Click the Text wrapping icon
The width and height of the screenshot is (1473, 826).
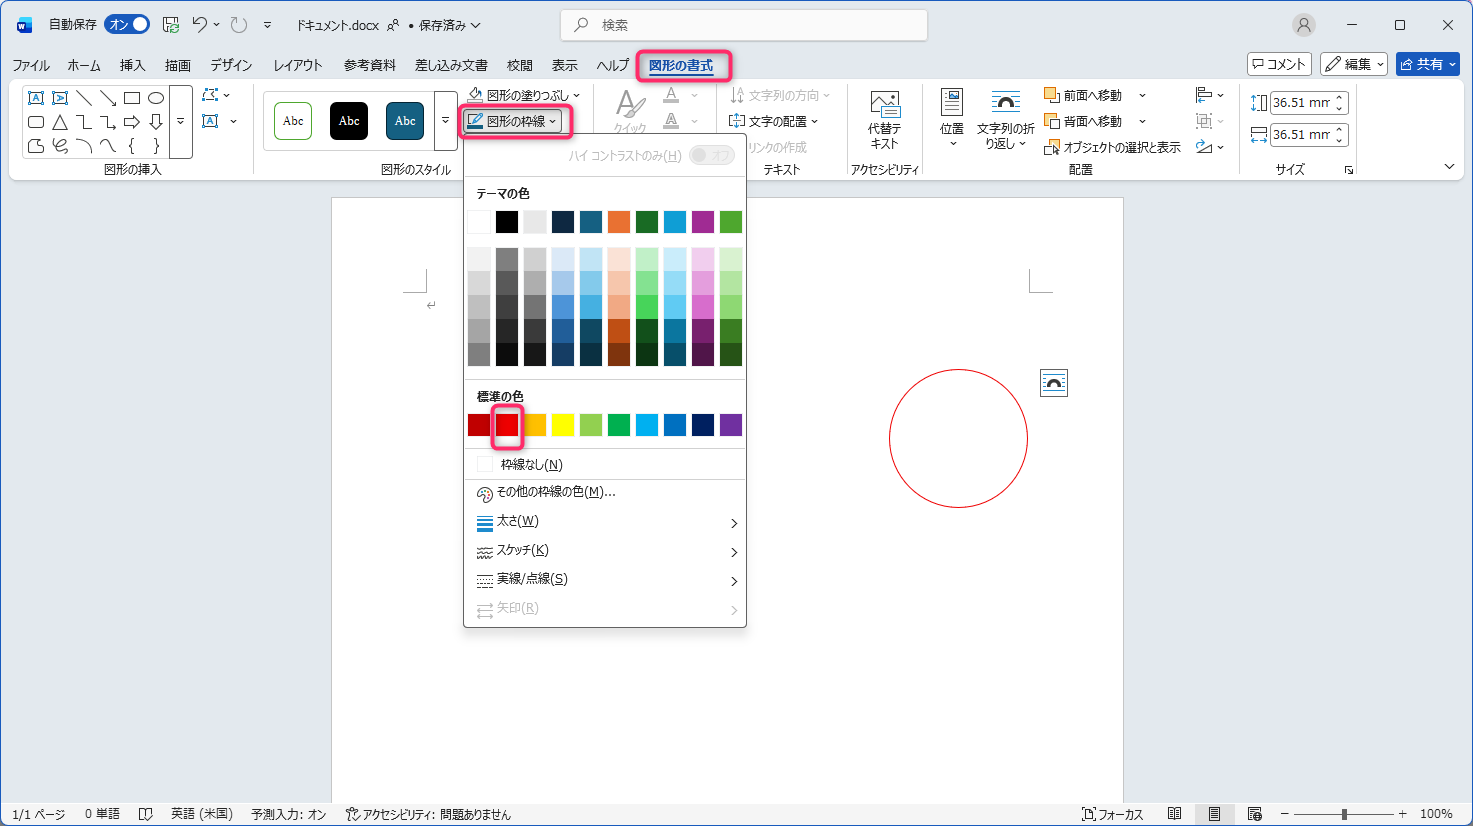click(1005, 118)
